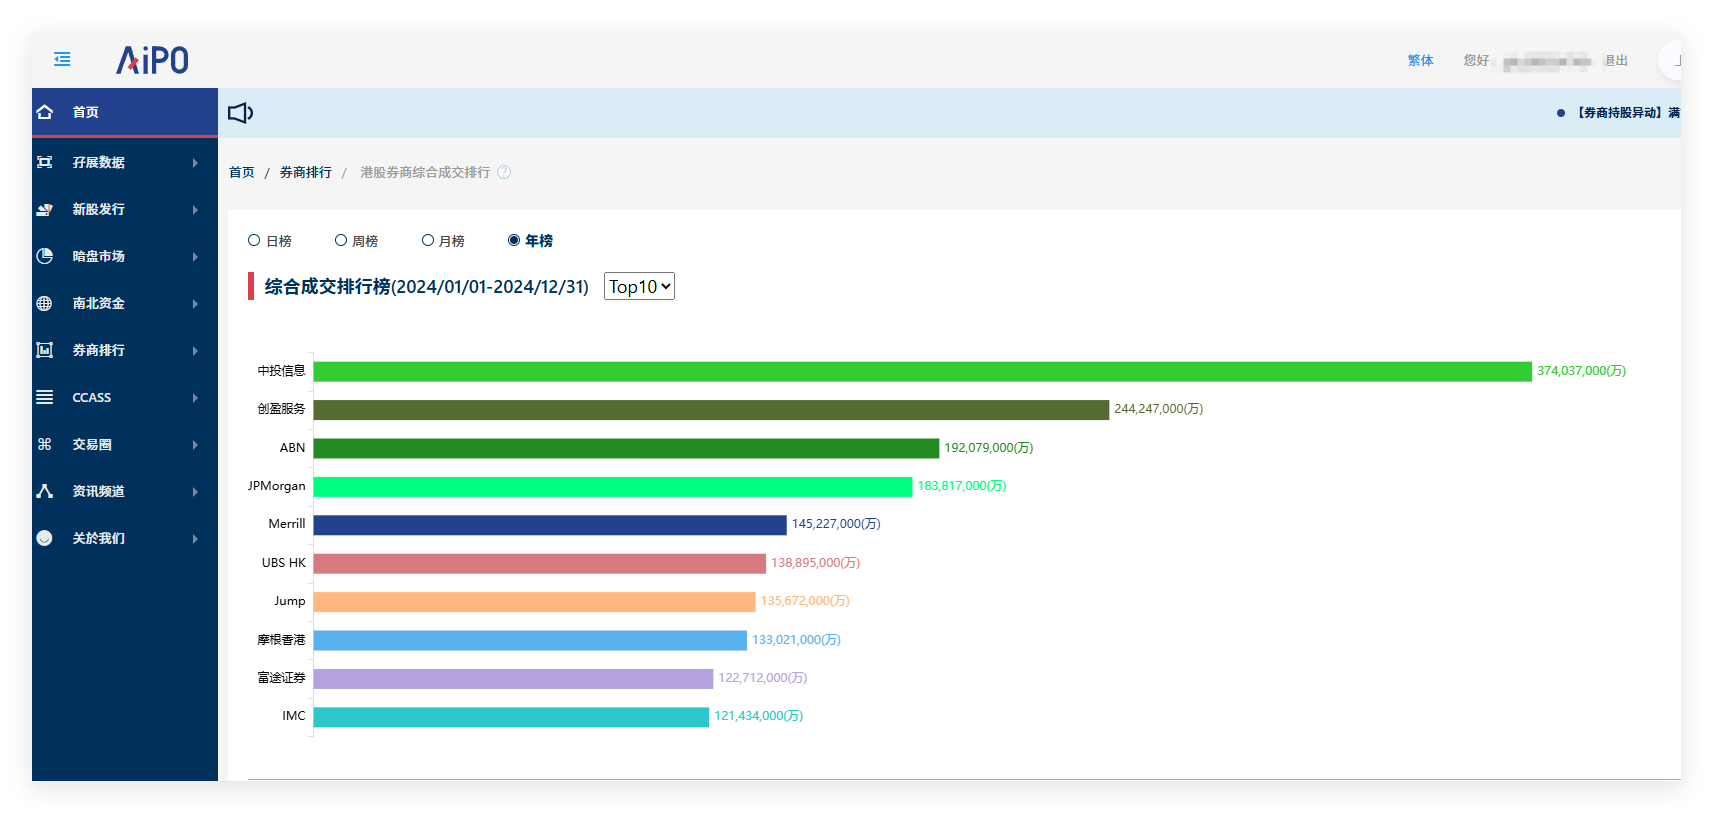1713x813 pixels.
Task: Expand 交易圈 submenu arrow
Action: coord(195,445)
